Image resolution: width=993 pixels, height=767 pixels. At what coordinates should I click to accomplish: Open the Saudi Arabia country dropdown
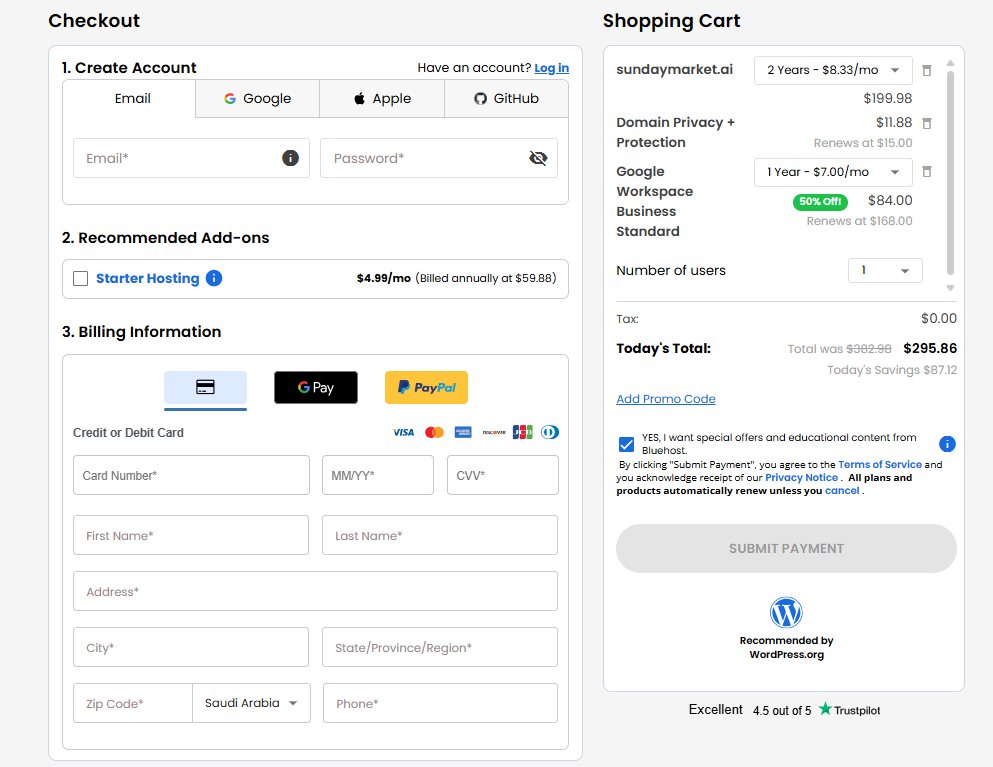[x=251, y=703]
